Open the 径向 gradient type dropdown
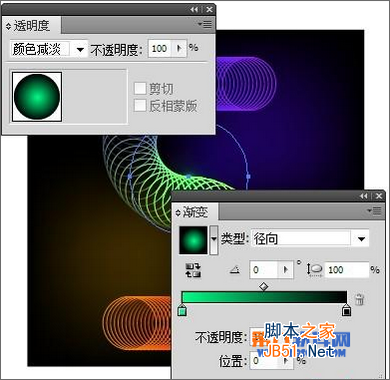This screenshot has width=390, height=380. point(361,239)
